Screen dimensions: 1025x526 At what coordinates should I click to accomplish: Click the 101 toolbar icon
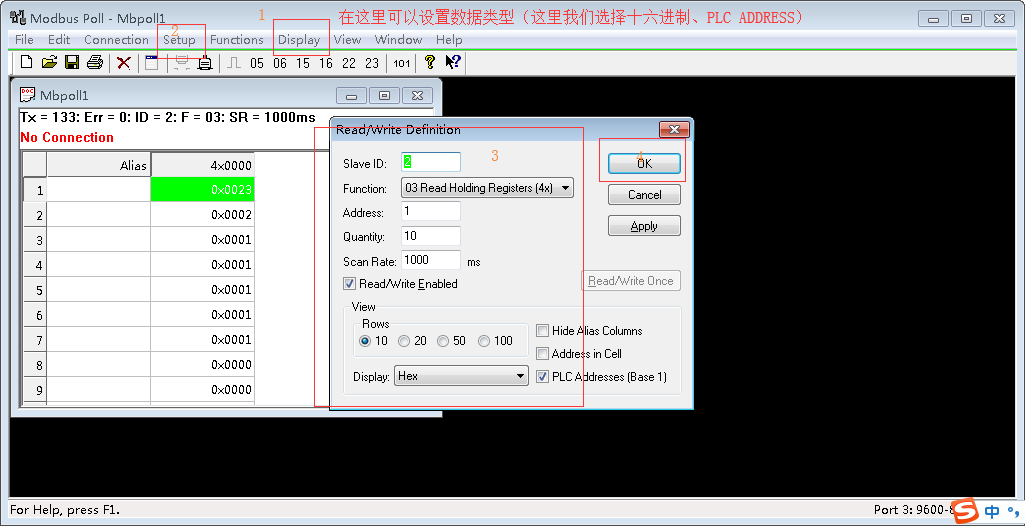point(401,63)
